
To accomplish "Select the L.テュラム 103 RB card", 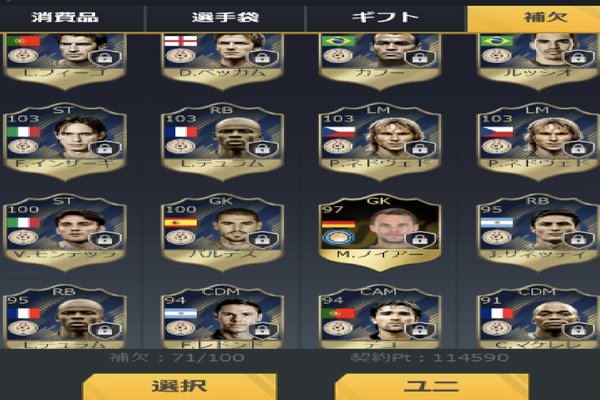I will pyautogui.click(x=222, y=143).
